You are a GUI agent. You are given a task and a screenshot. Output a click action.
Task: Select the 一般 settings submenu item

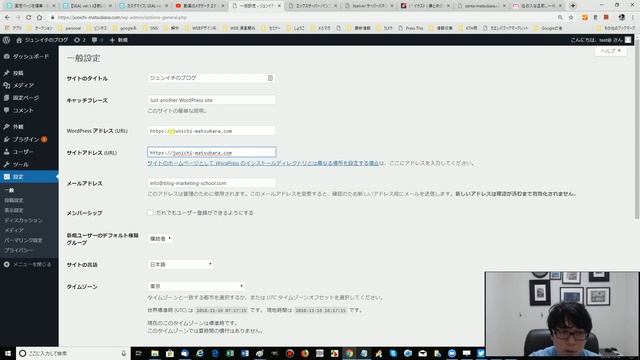(x=9, y=190)
